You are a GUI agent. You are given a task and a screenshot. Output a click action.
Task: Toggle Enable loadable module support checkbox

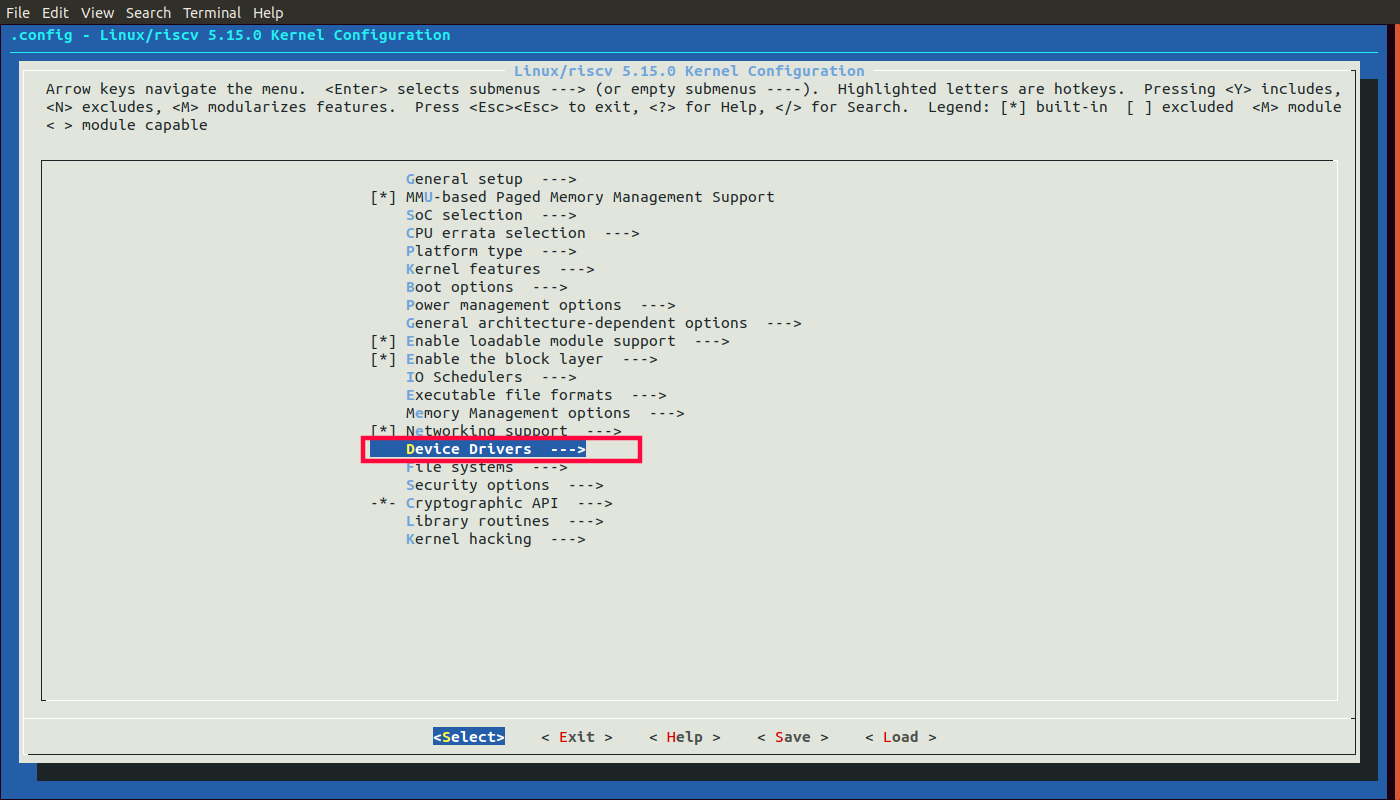click(x=384, y=341)
